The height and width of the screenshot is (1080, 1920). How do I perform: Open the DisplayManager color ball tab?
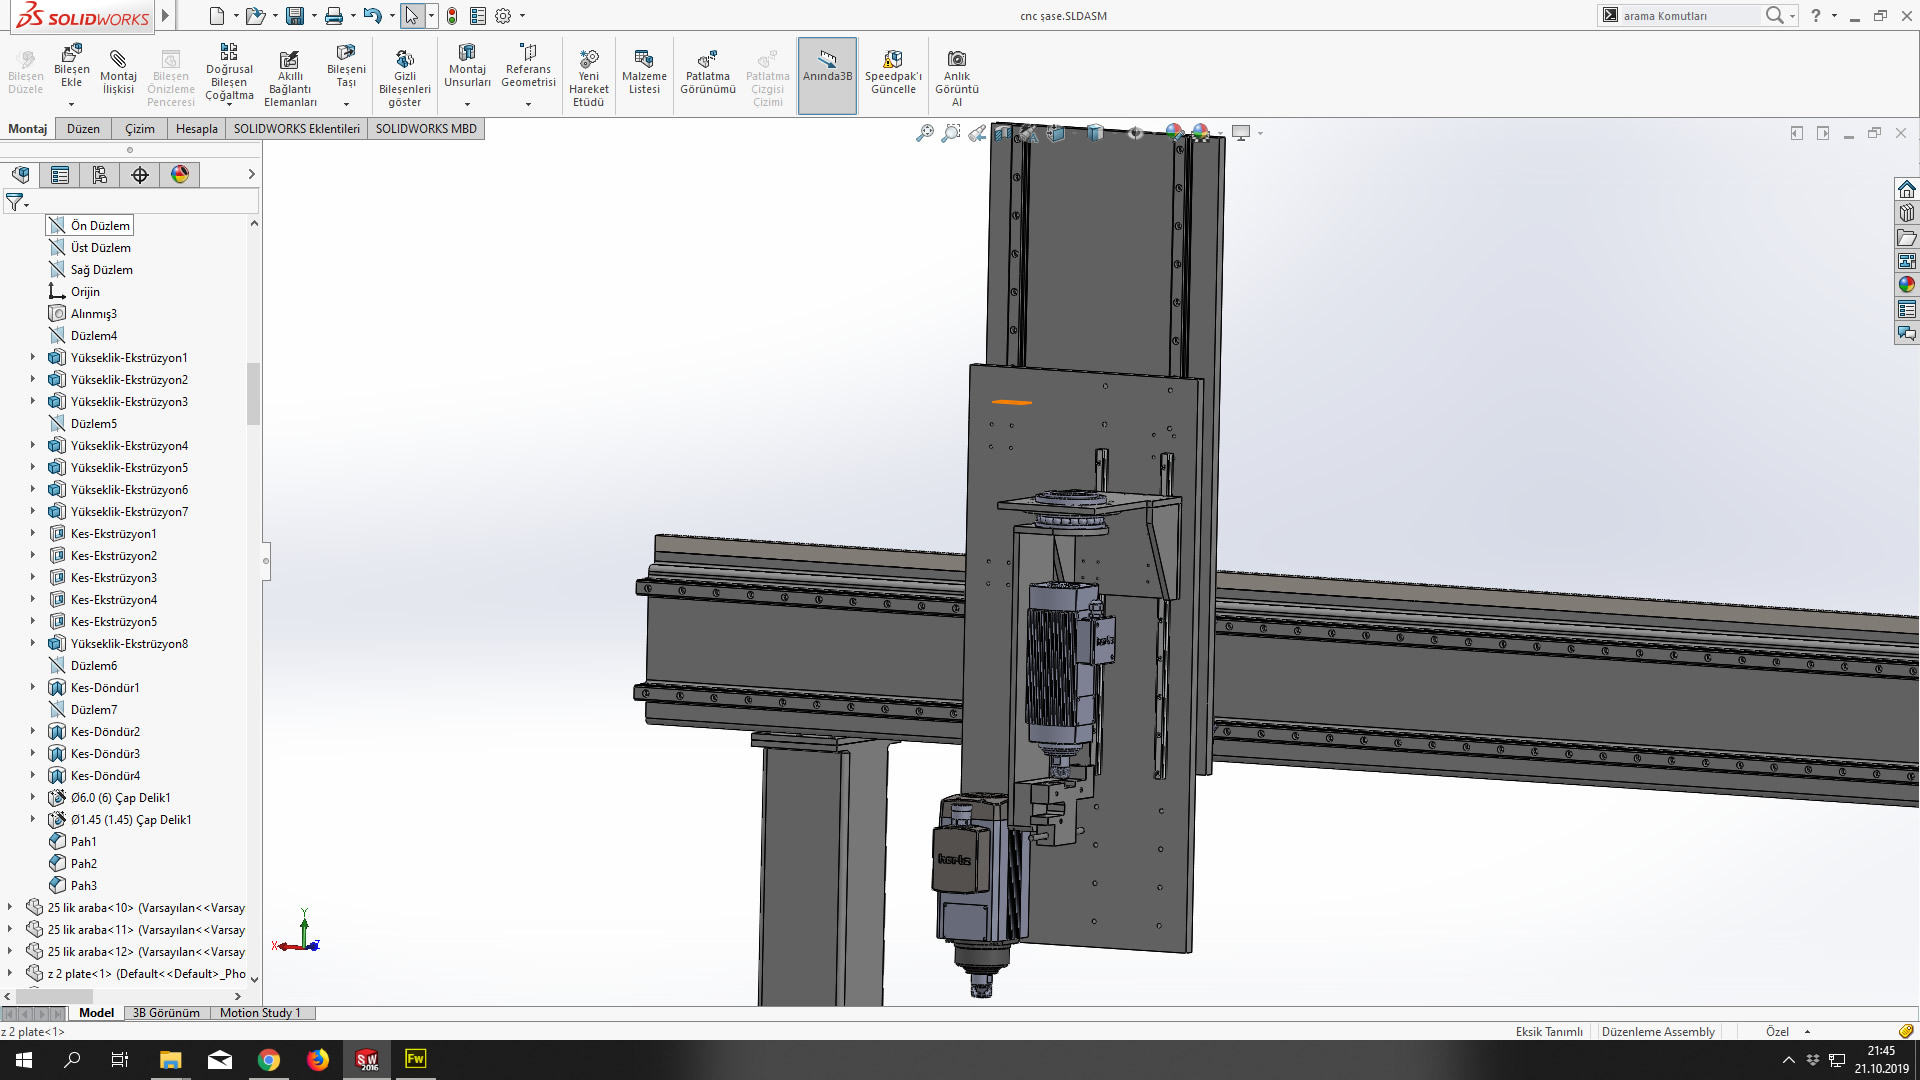click(180, 175)
